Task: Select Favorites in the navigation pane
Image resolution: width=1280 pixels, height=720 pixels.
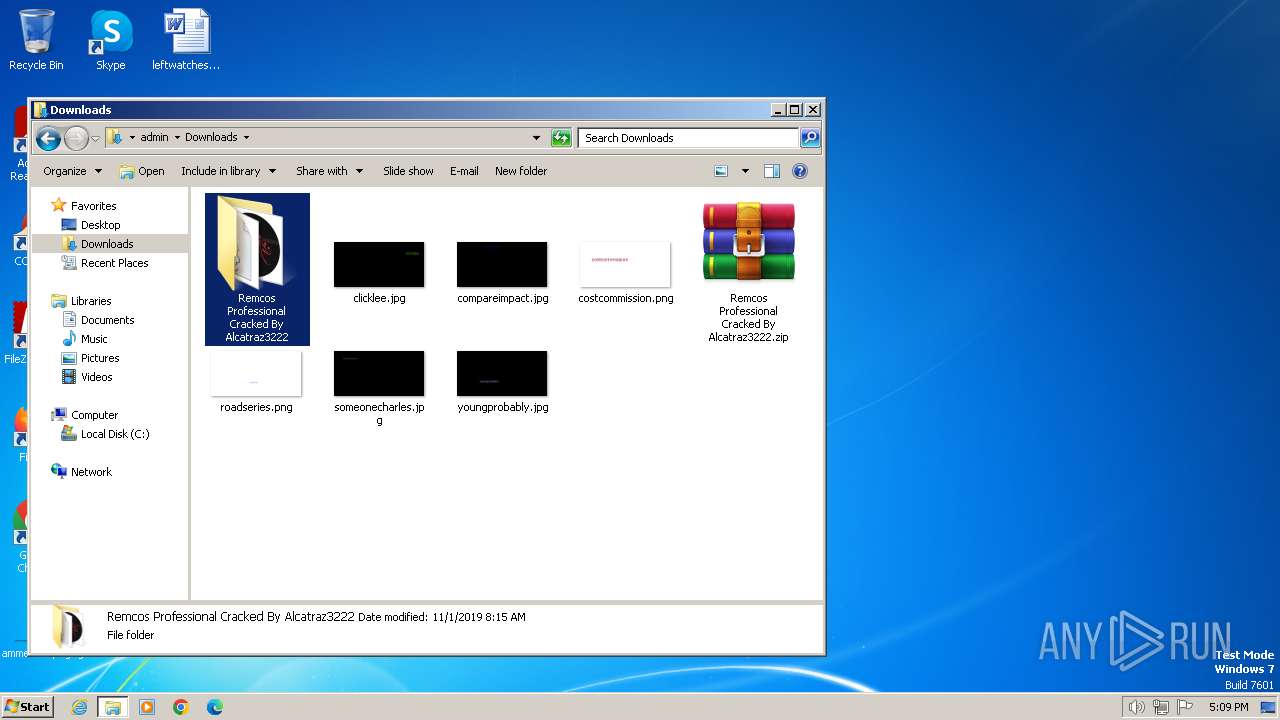Action: 93,206
